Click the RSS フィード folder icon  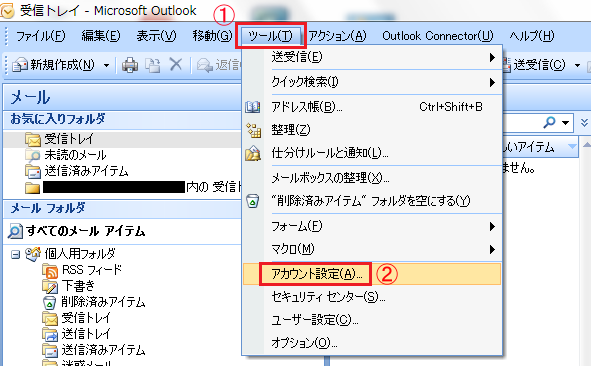pyautogui.click(x=50, y=271)
